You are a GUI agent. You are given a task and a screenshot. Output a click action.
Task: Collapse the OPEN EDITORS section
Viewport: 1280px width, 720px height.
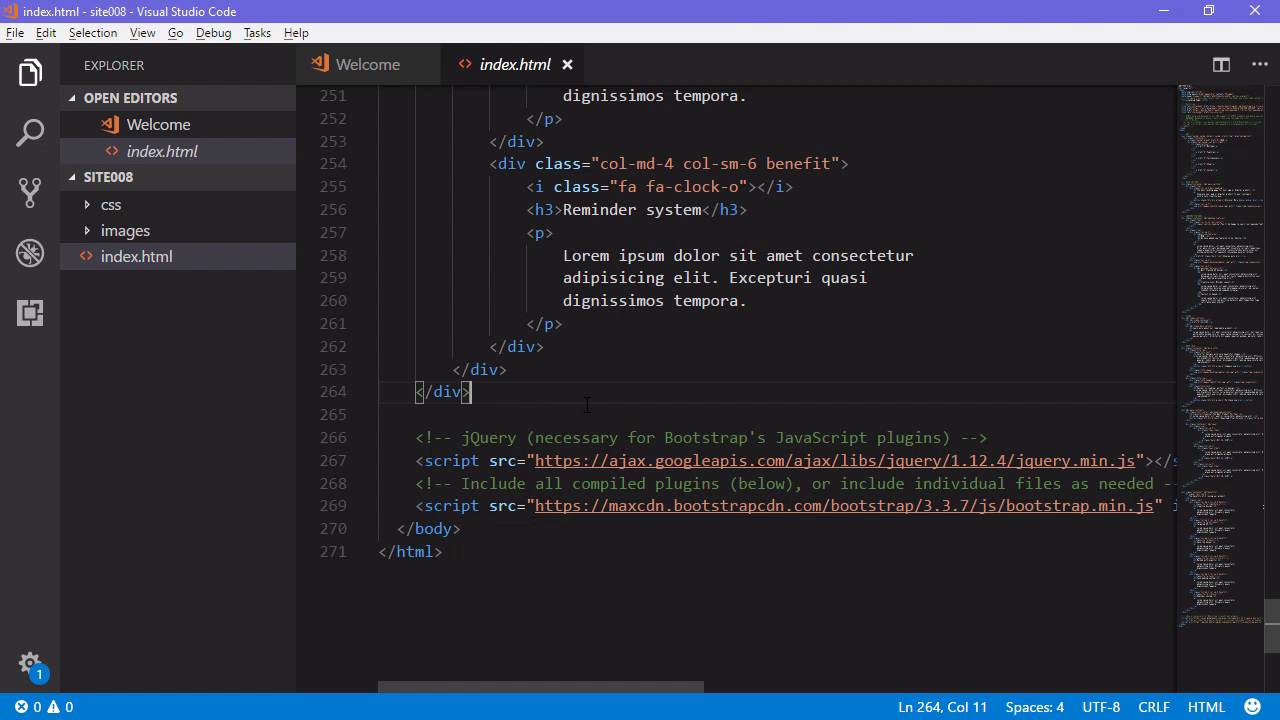[x=130, y=98]
